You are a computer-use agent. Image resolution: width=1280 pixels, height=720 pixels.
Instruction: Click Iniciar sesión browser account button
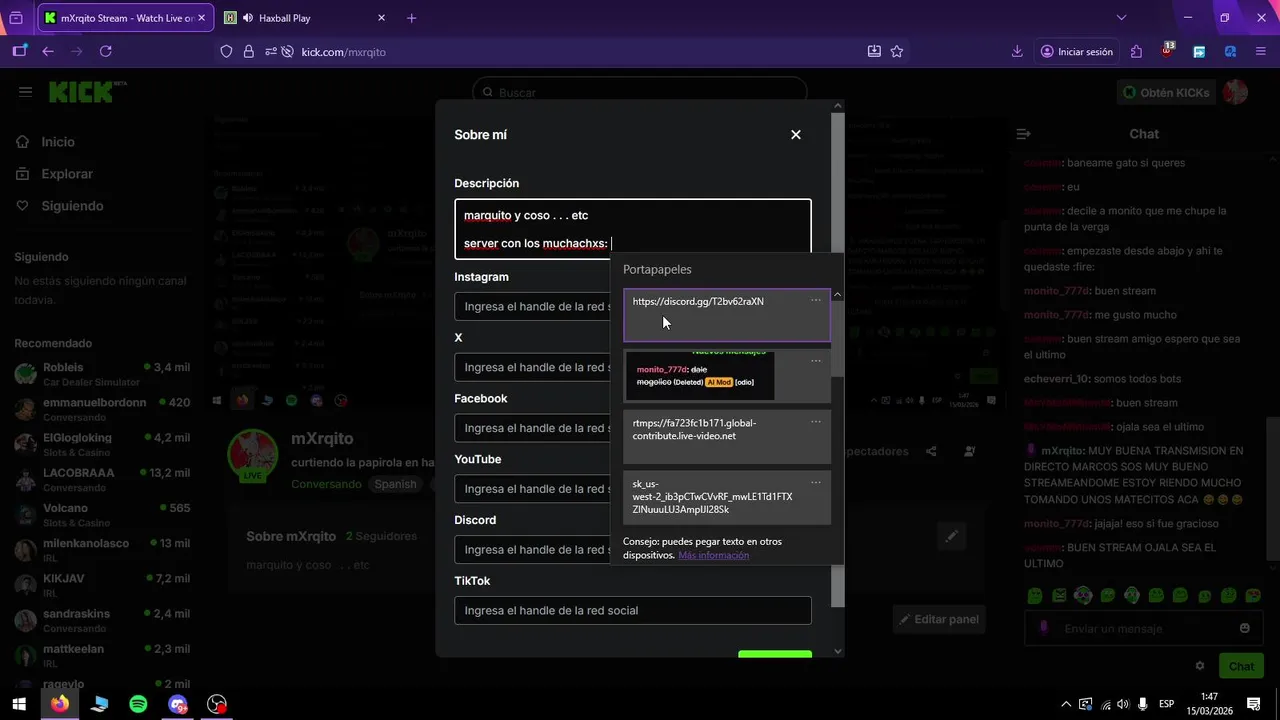point(1076,51)
